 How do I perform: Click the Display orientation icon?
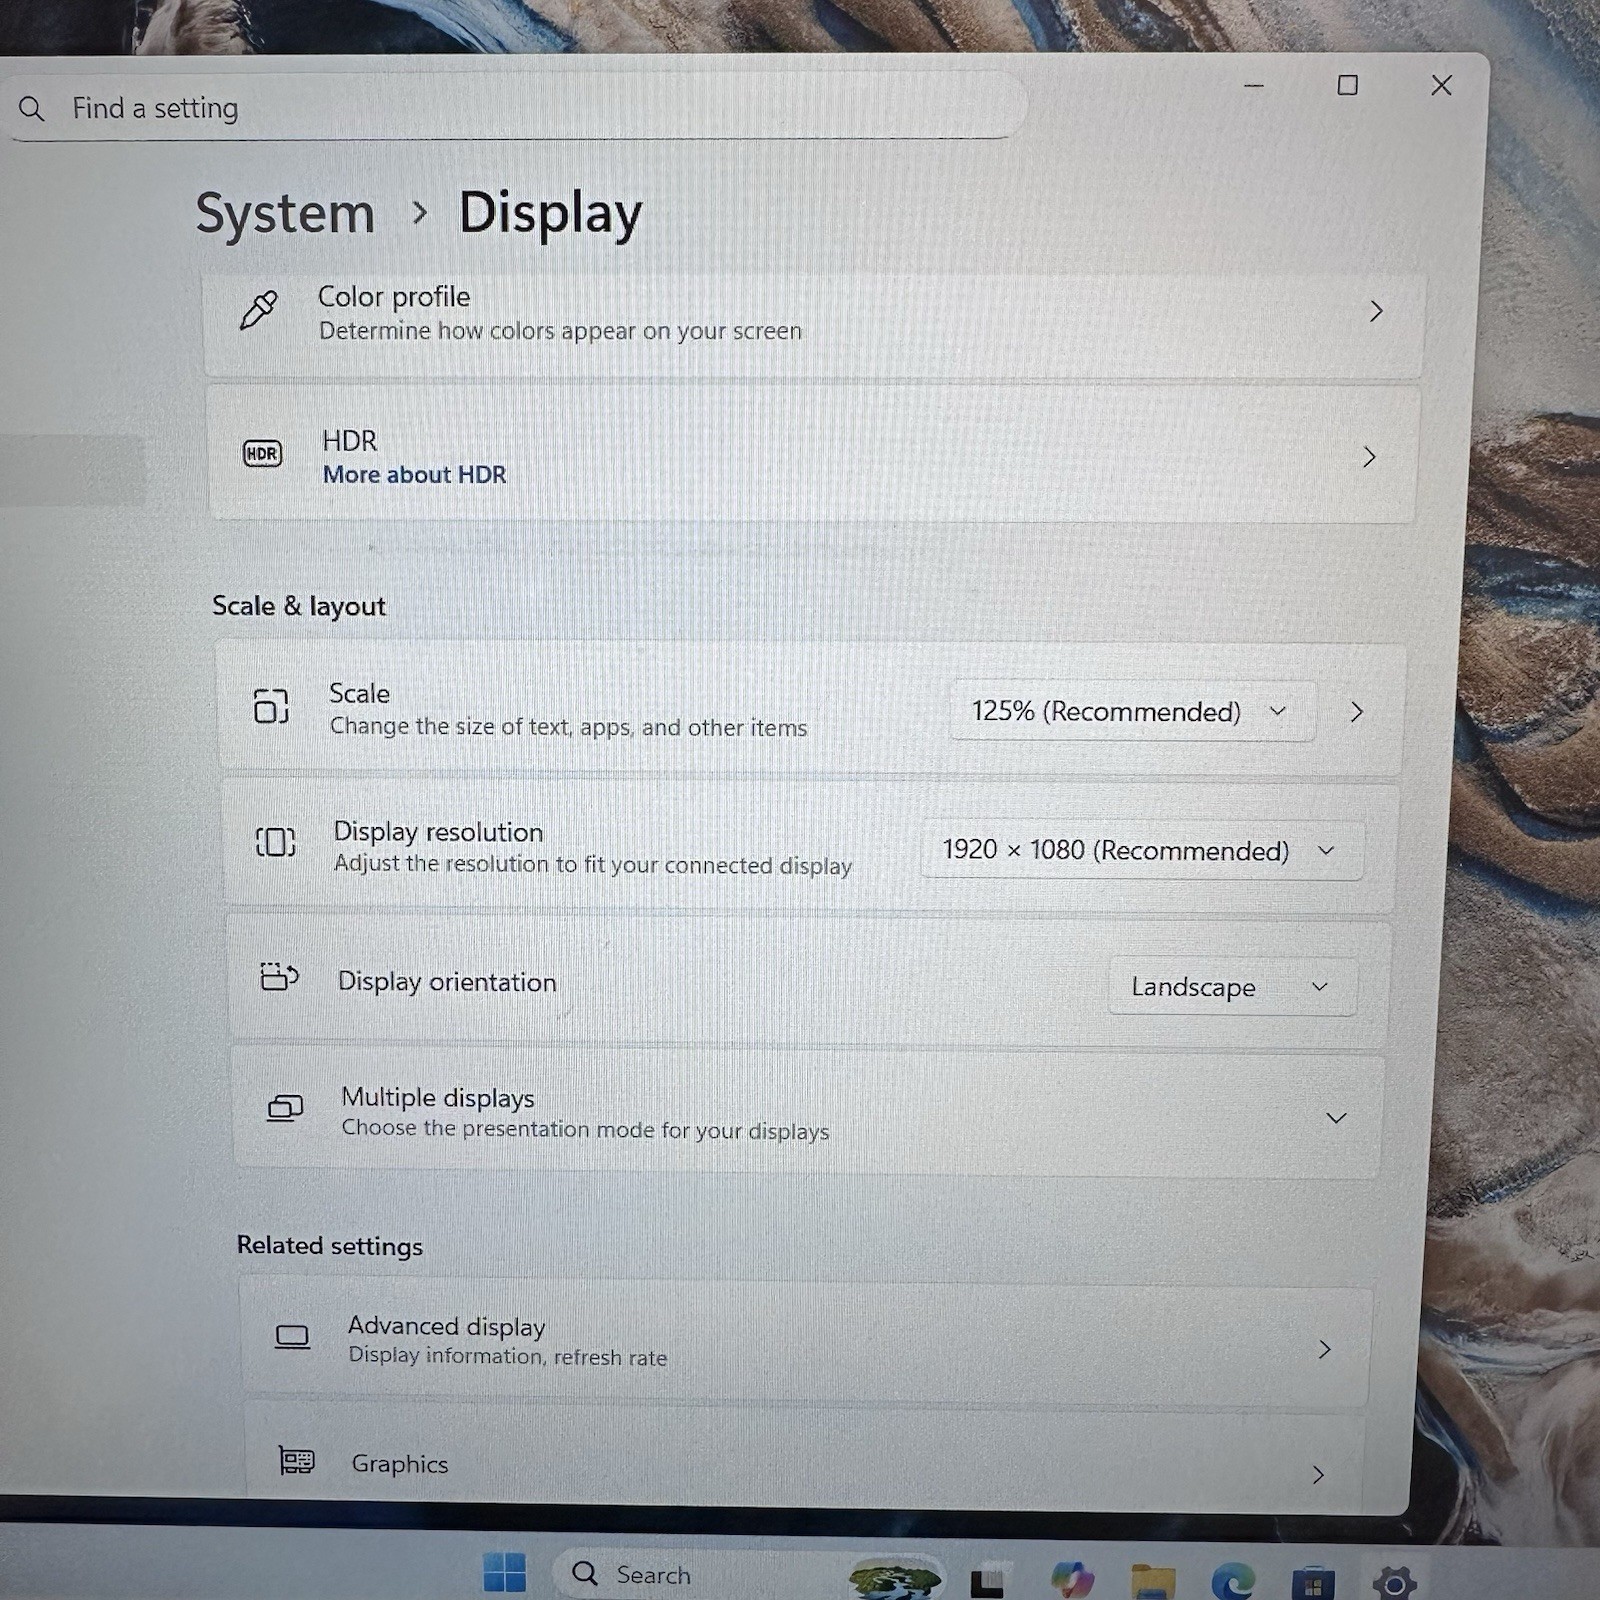pos(279,976)
